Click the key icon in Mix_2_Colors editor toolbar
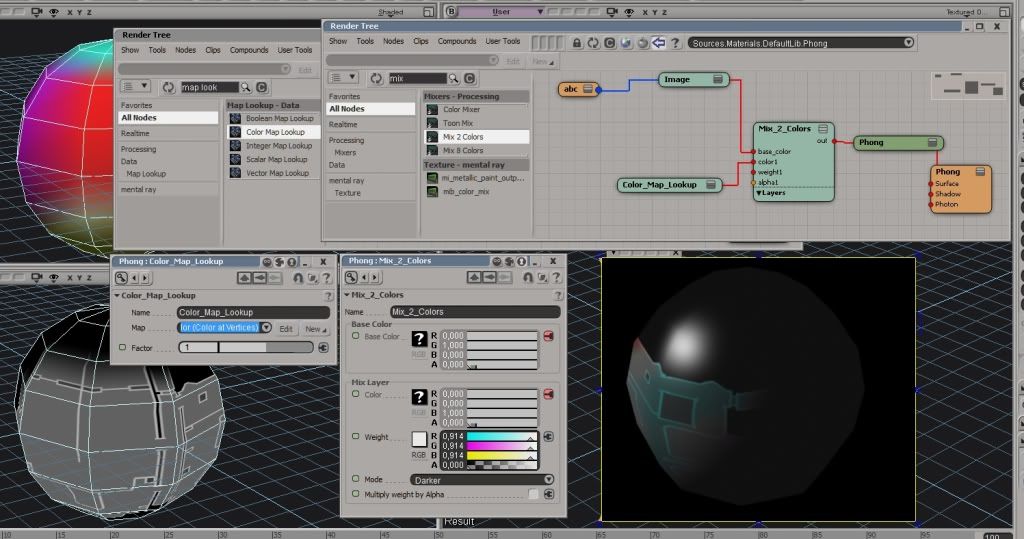1024x539 pixels. 352,278
